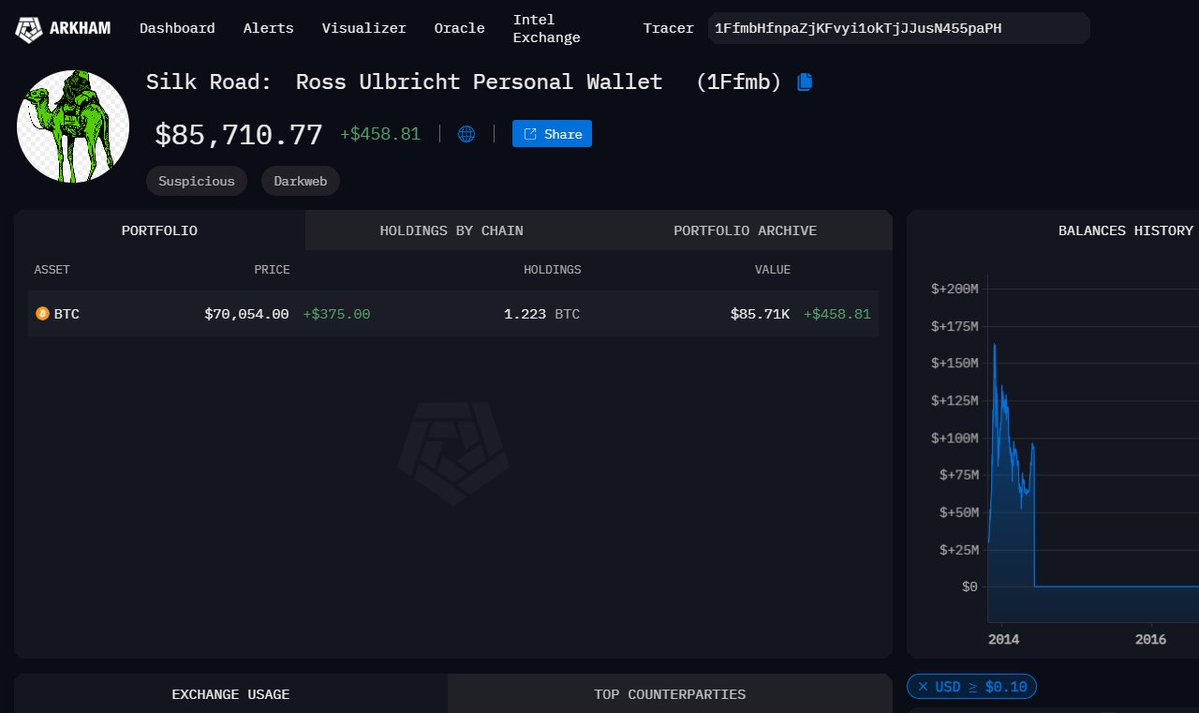Copy the wallet address with copy icon

tap(805, 82)
